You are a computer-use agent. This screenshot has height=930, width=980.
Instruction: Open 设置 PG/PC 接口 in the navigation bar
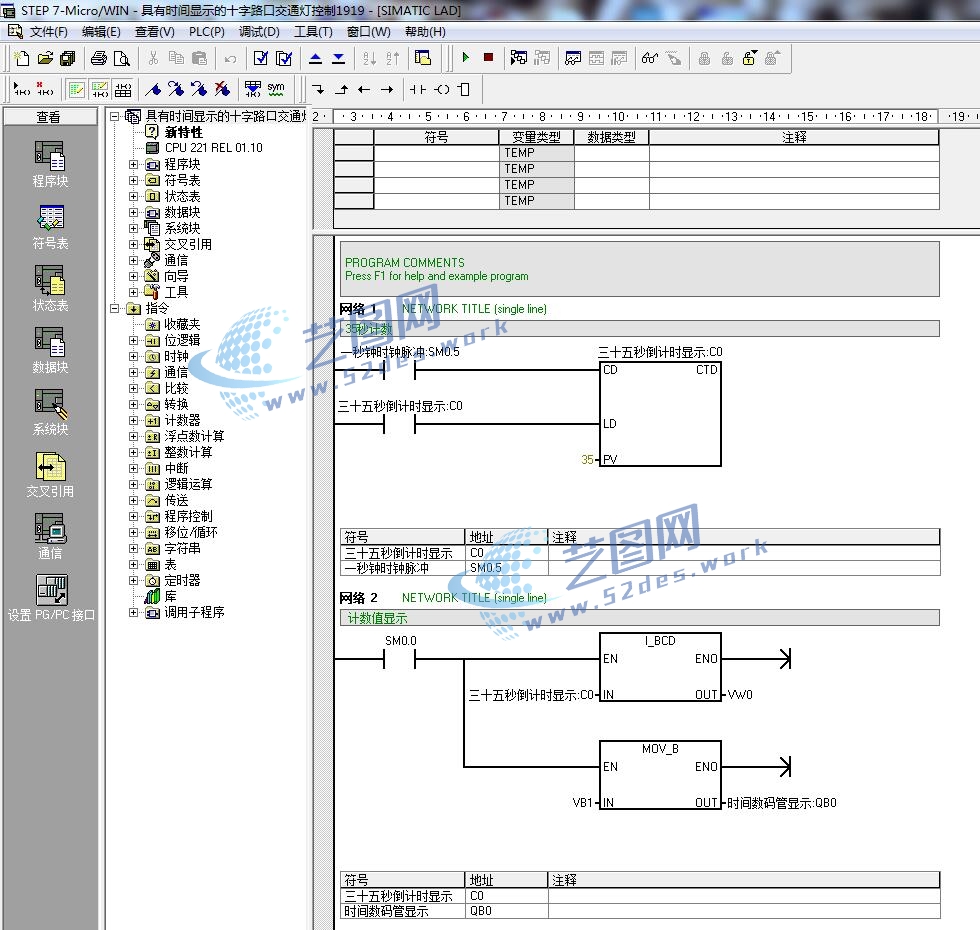click(51, 598)
